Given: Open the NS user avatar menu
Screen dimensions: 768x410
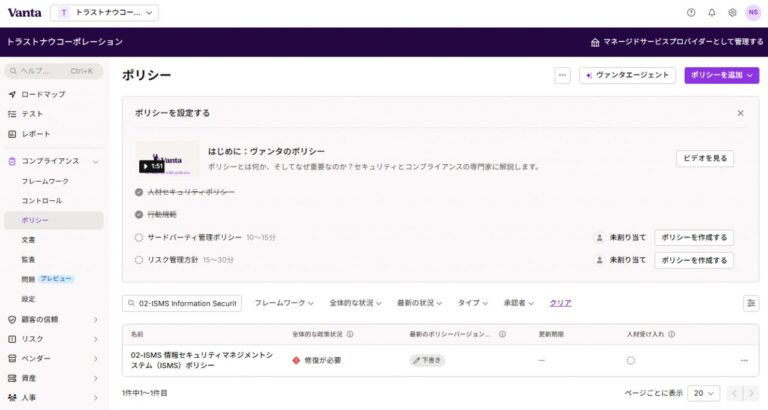Looking at the screenshot, I should pyautogui.click(x=753, y=13).
